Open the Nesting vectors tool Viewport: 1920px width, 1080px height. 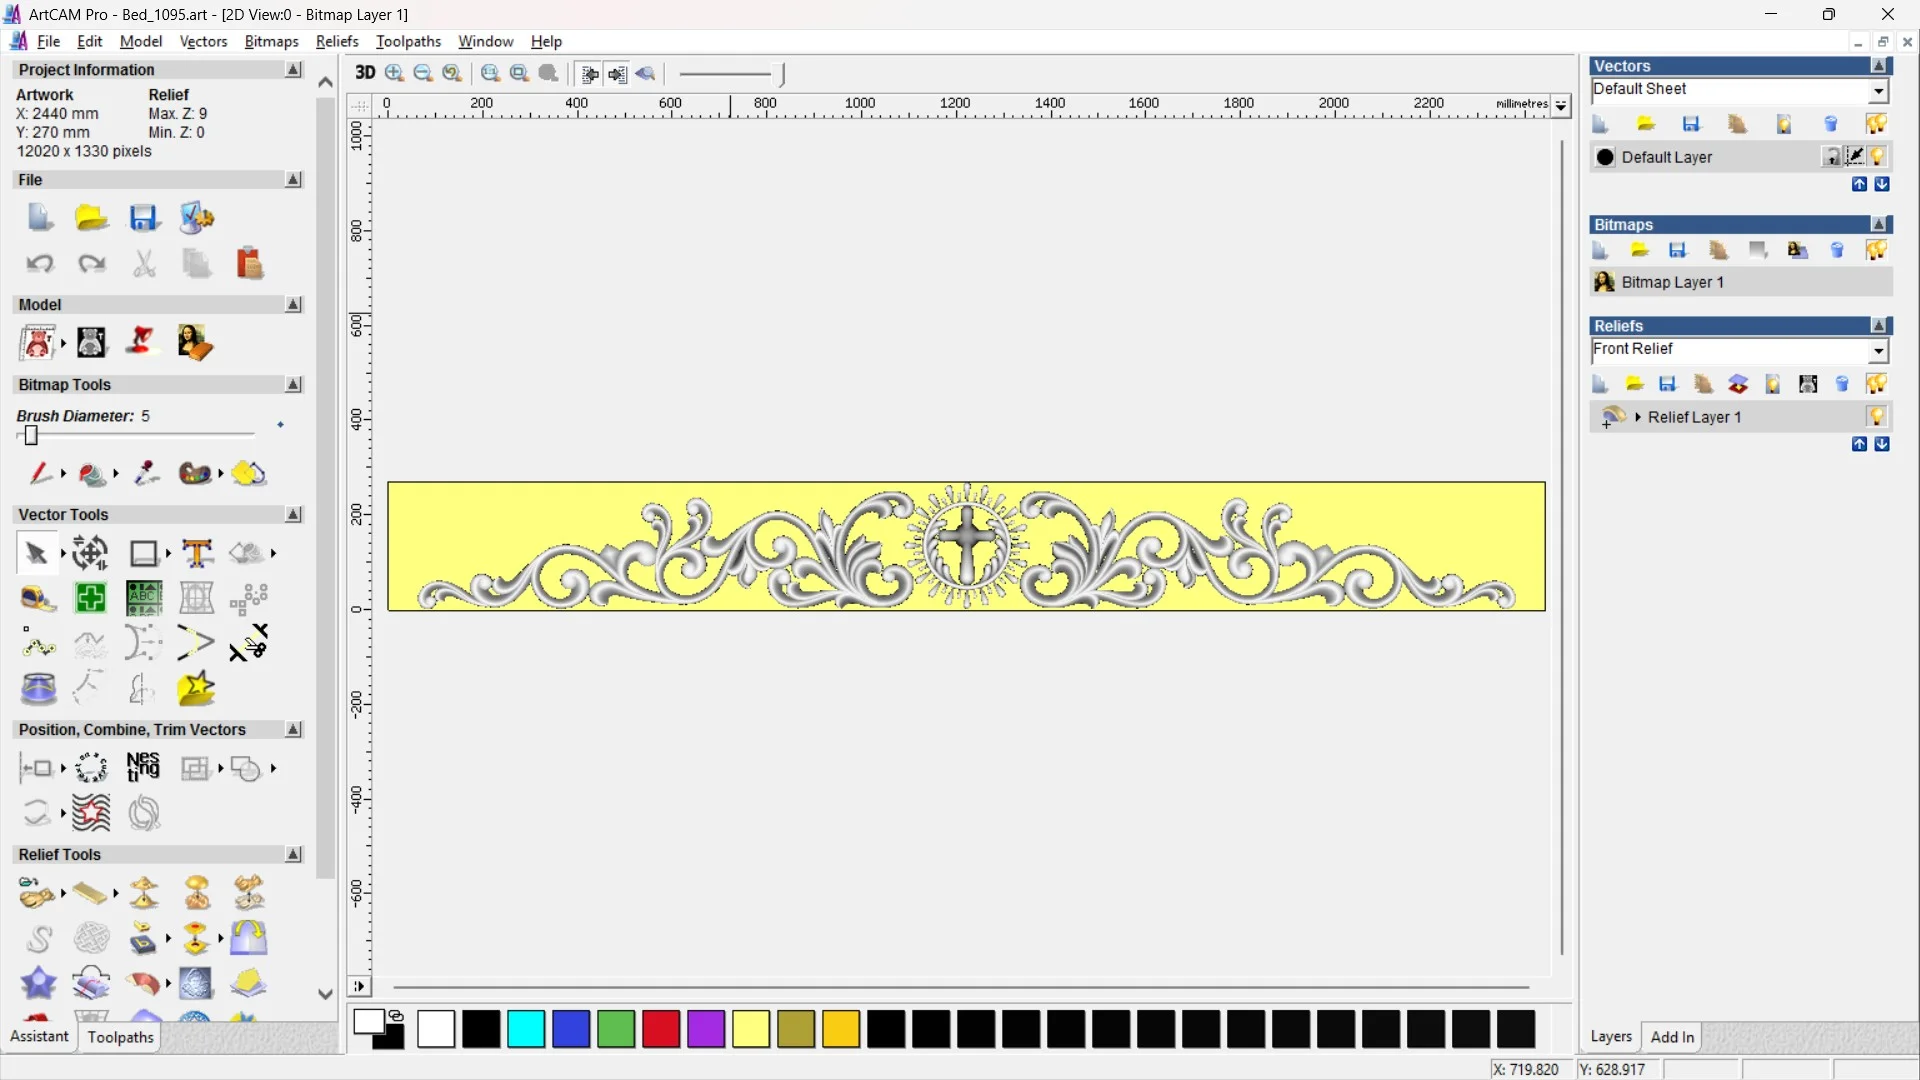click(x=143, y=768)
